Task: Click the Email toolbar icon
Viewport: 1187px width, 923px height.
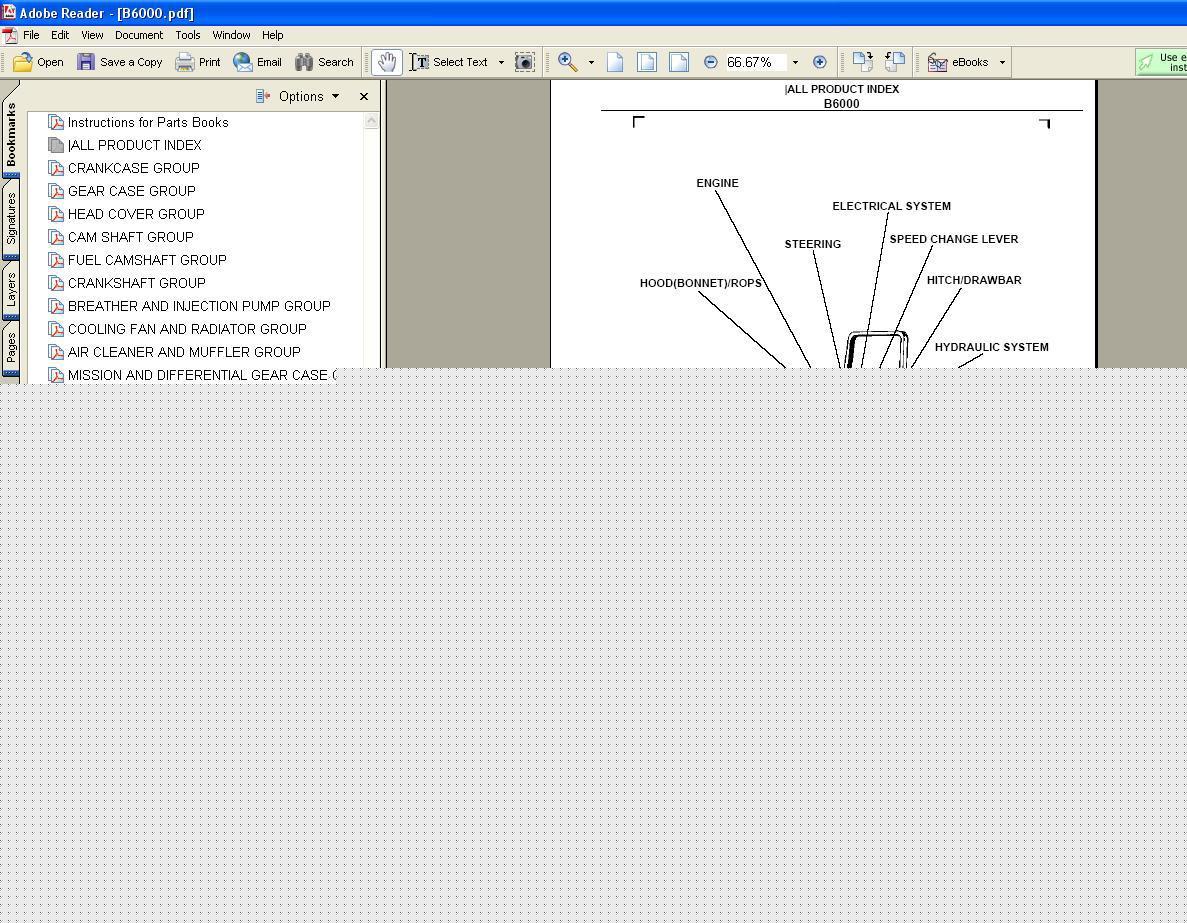Action: [243, 62]
